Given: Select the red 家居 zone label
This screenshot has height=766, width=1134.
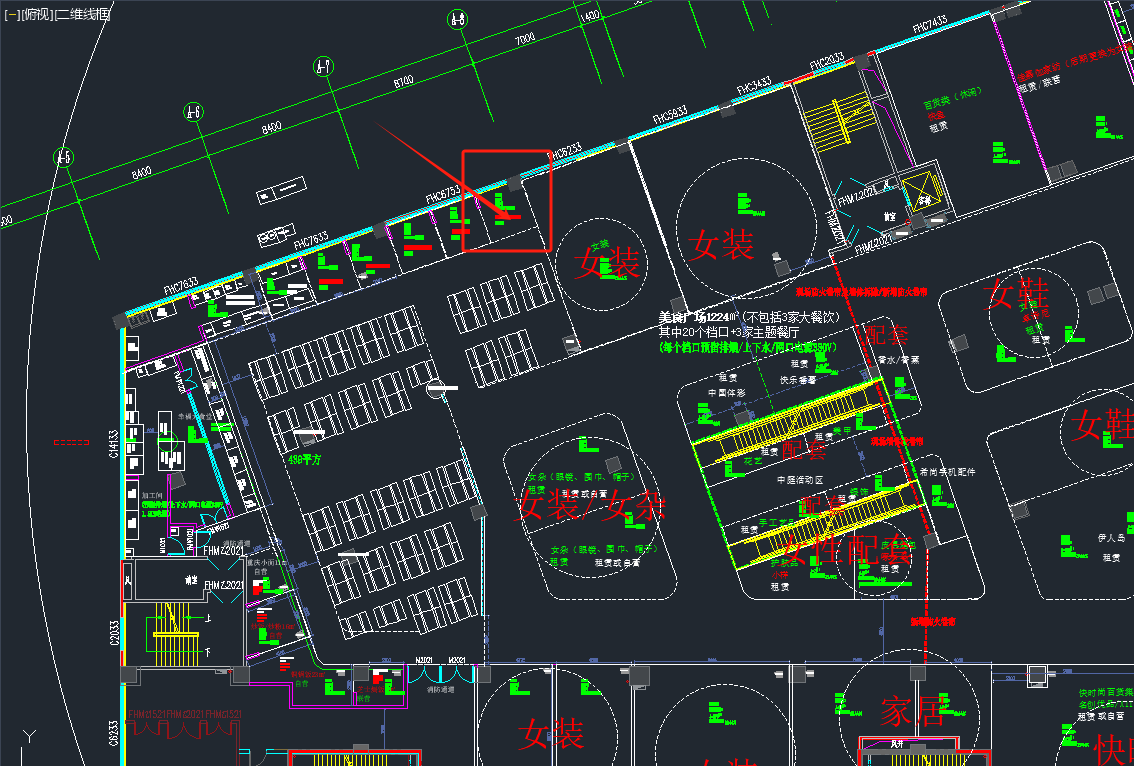Looking at the screenshot, I should 912,711.
